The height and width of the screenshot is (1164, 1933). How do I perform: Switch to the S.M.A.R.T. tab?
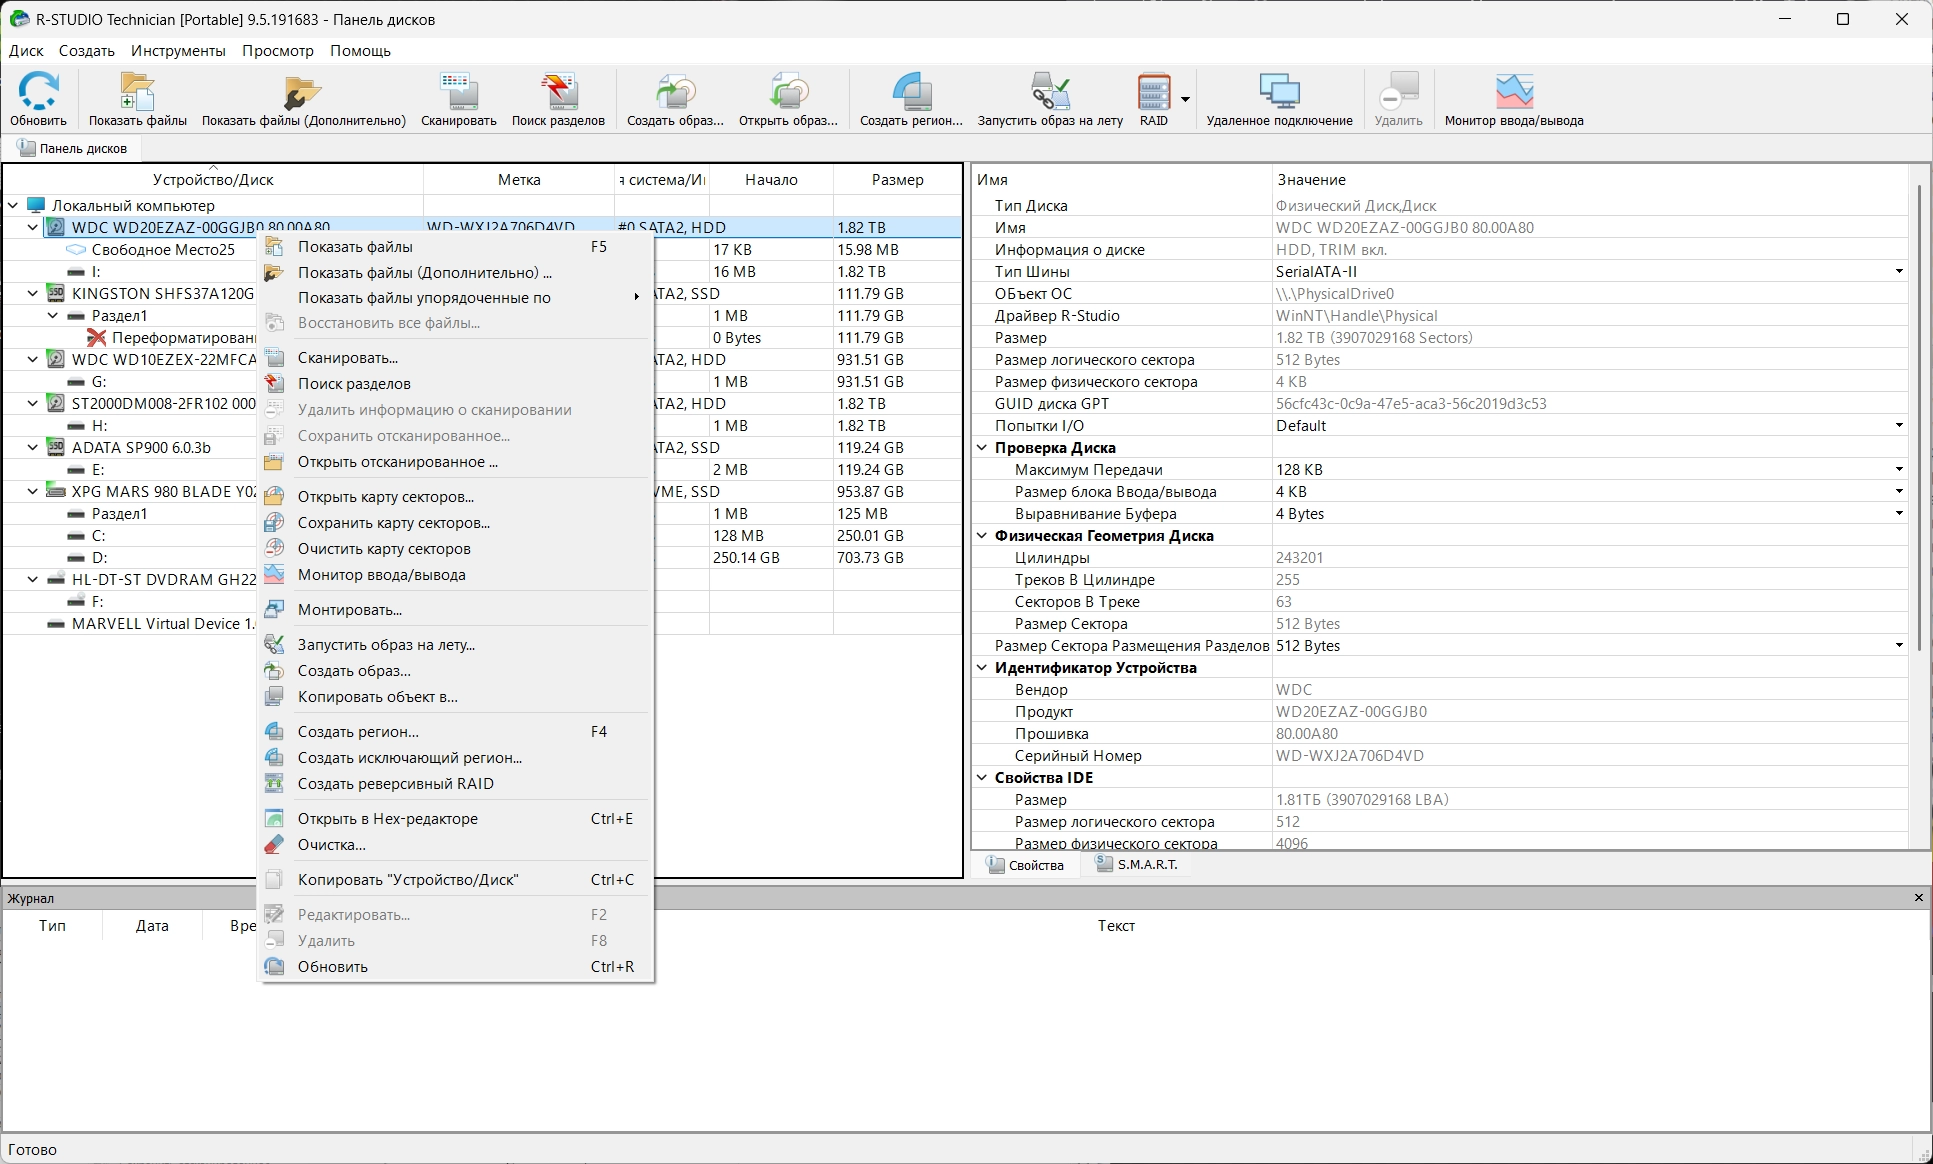pyautogui.click(x=1136, y=864)
